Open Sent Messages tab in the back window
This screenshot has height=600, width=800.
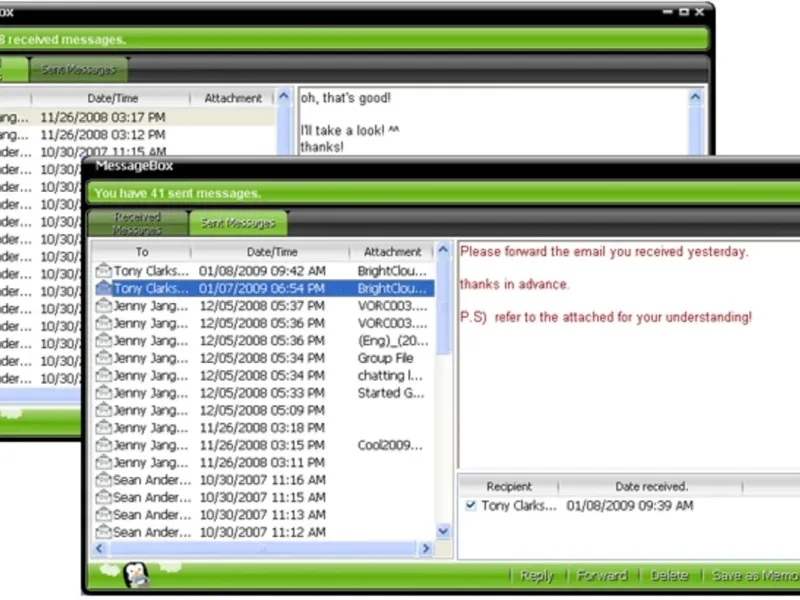point(79,70)
